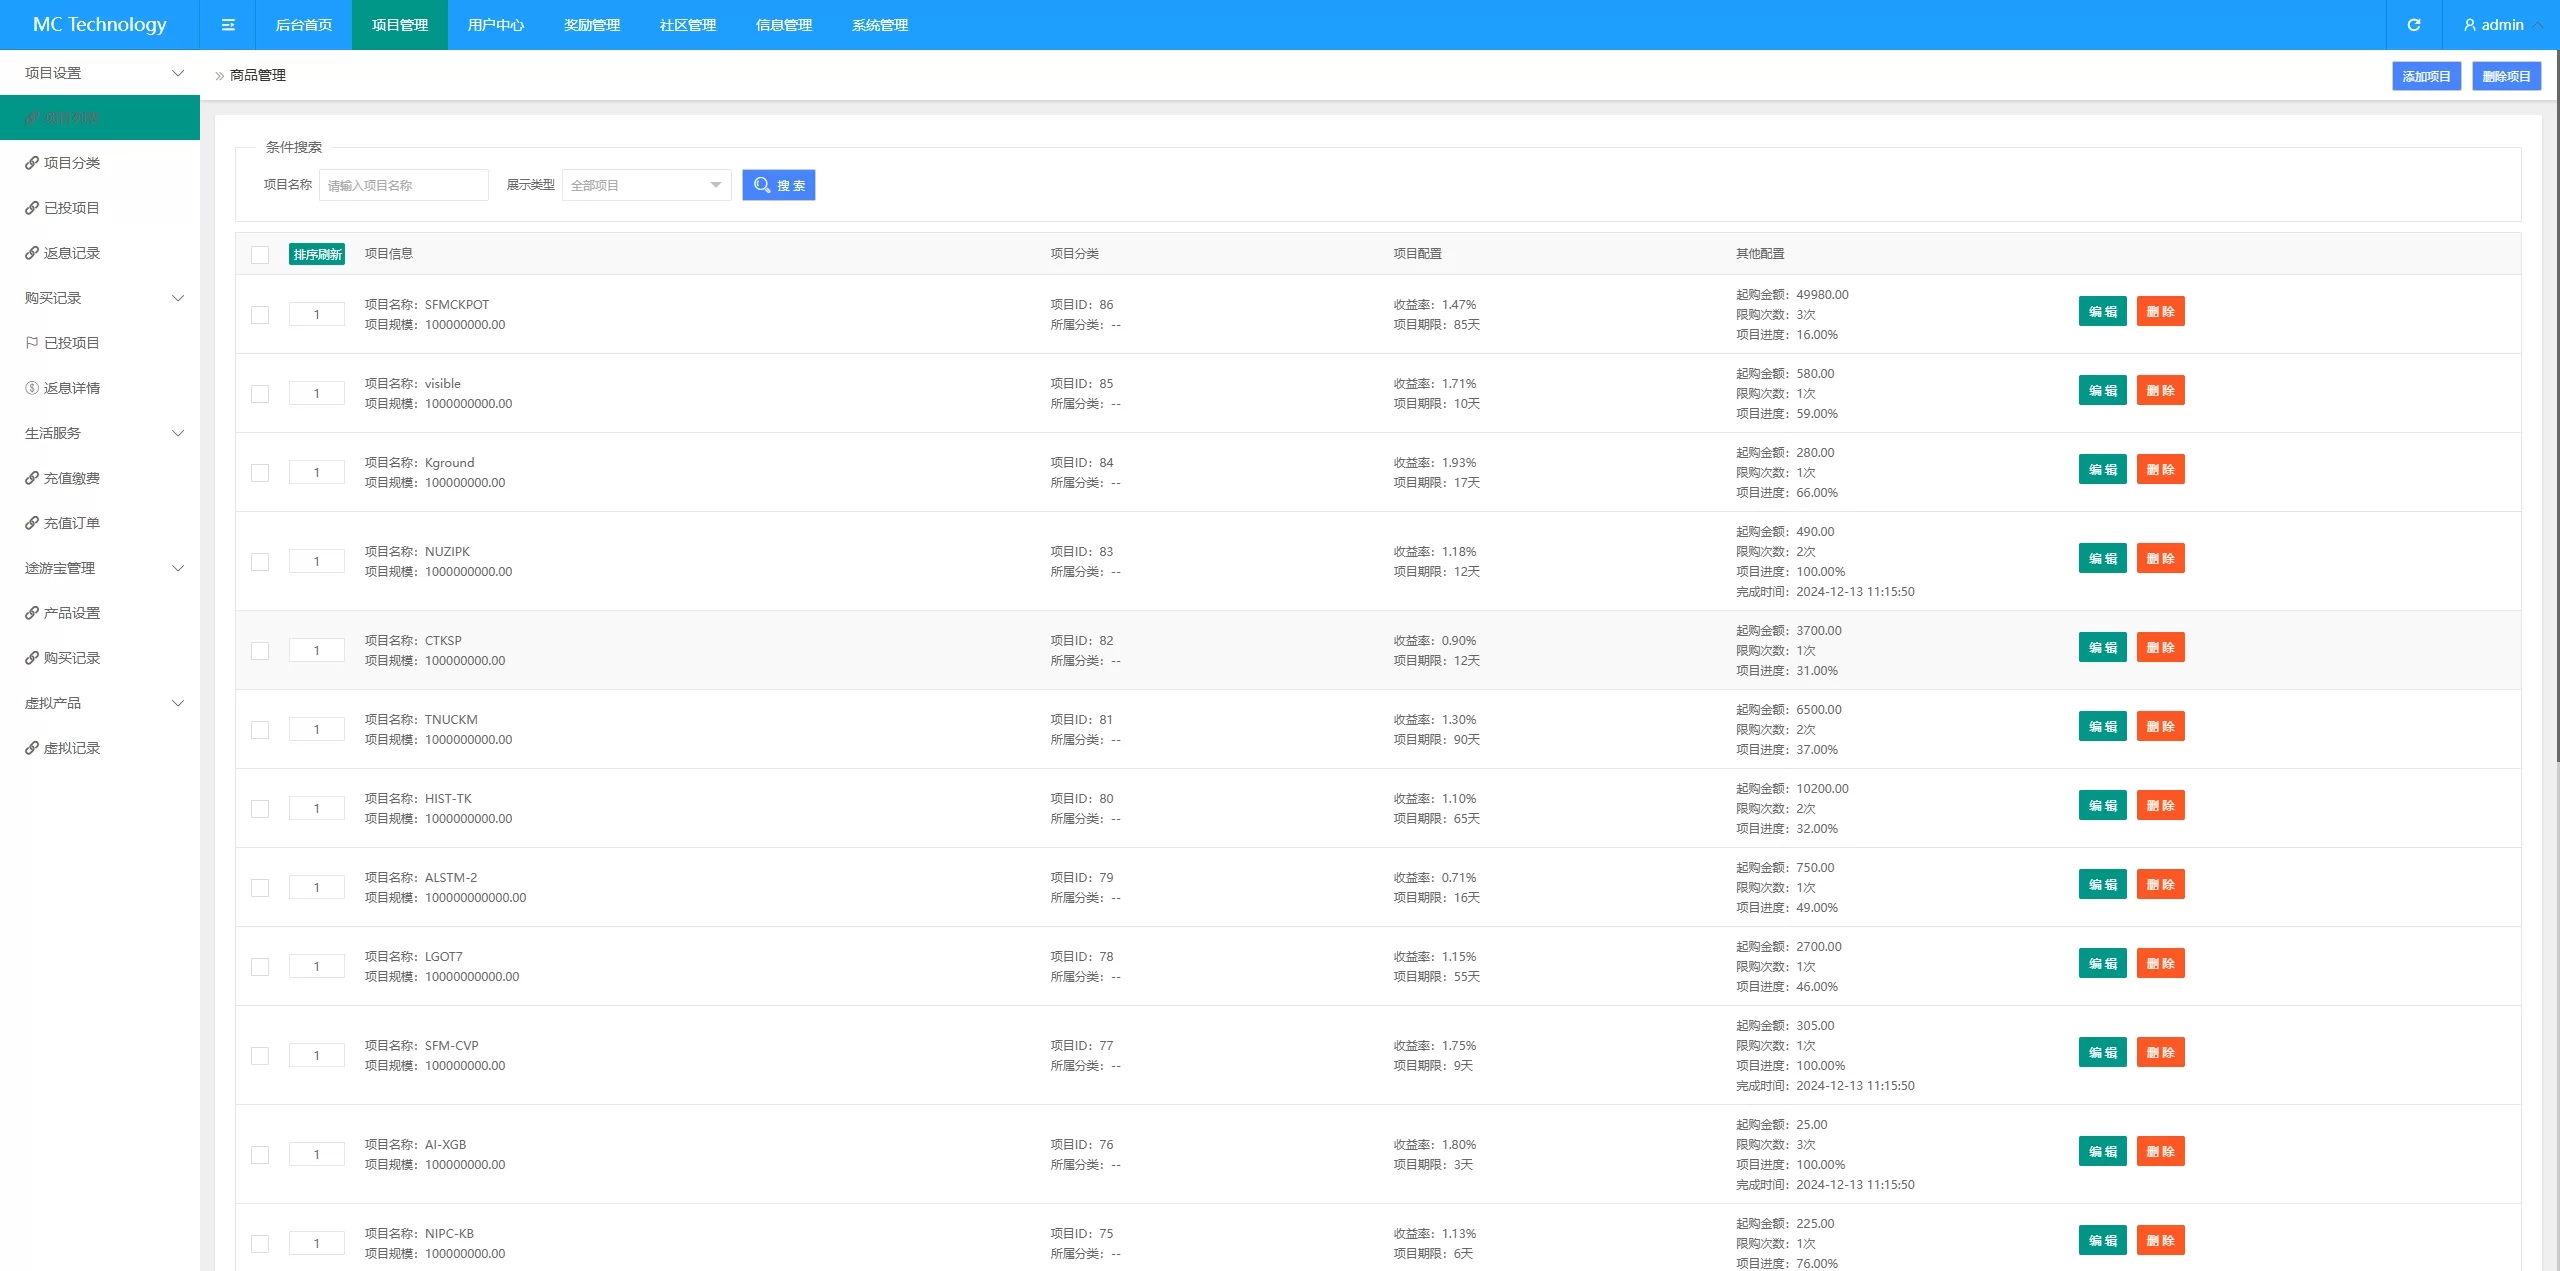Open 充值订单 link icon item
Screen dimensions: 2560x1271
(x=32, y=523)
